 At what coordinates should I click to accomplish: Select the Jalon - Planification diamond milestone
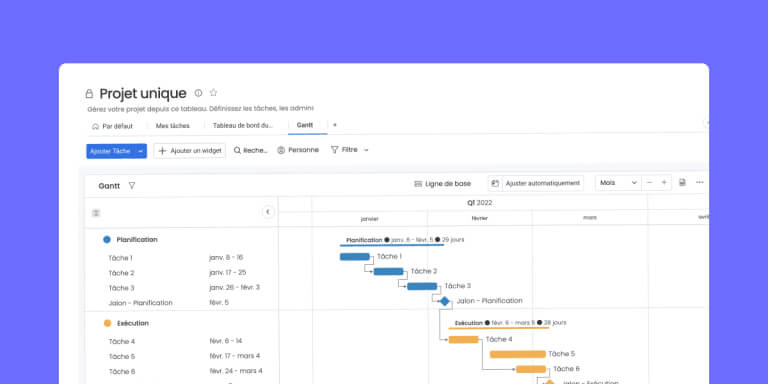coord(444,301)
